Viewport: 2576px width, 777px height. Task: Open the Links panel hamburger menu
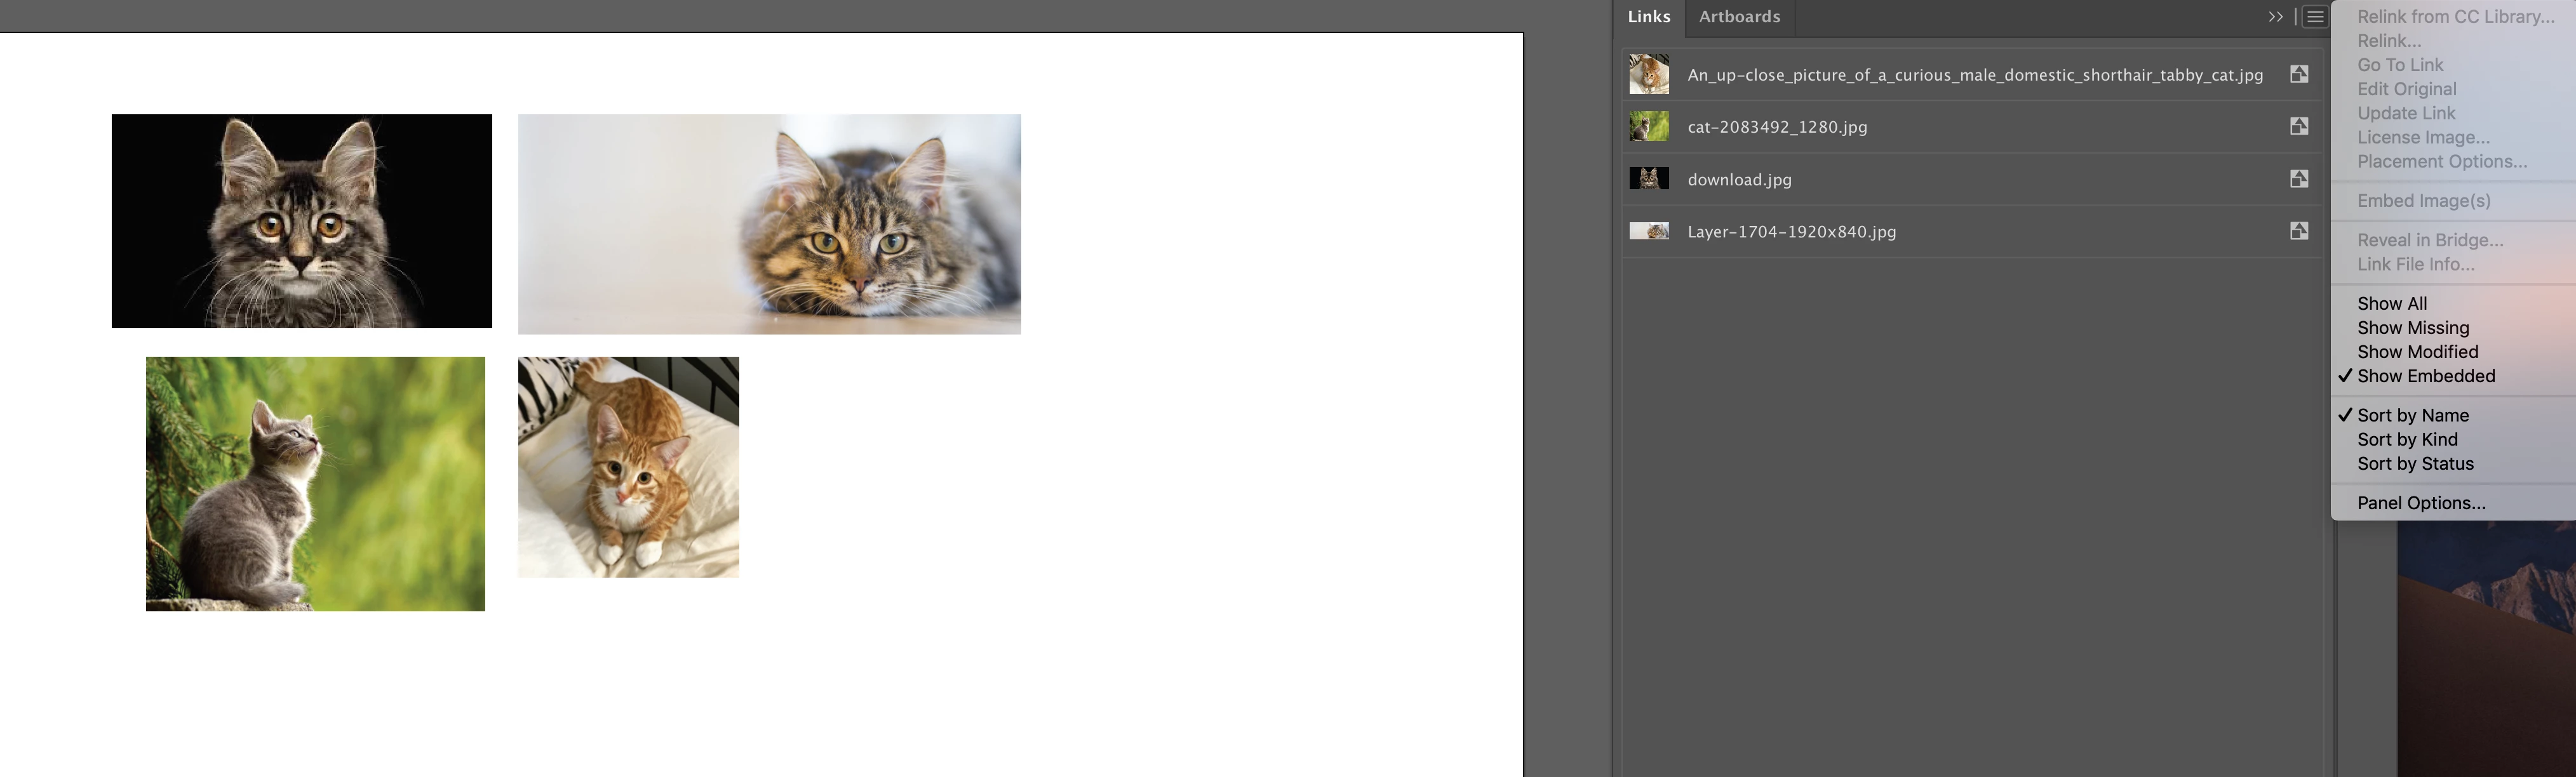click(2315, 17)
